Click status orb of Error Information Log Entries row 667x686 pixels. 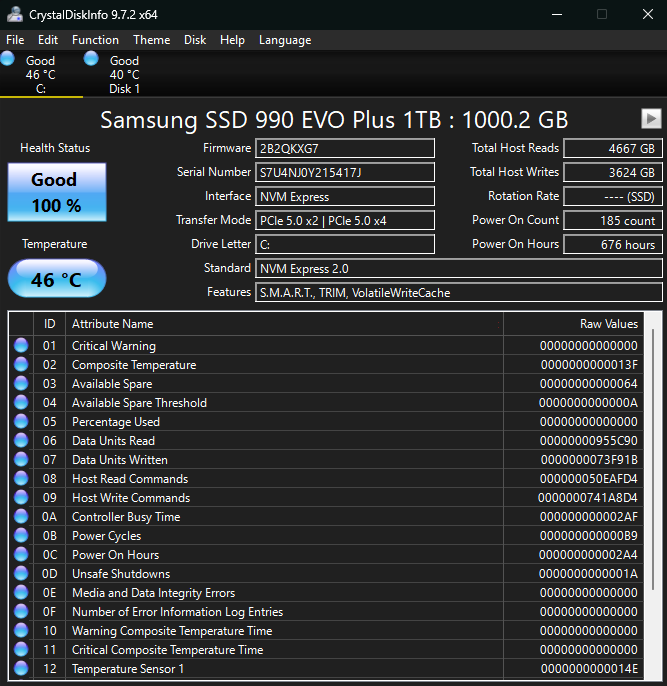pos(21,611)
